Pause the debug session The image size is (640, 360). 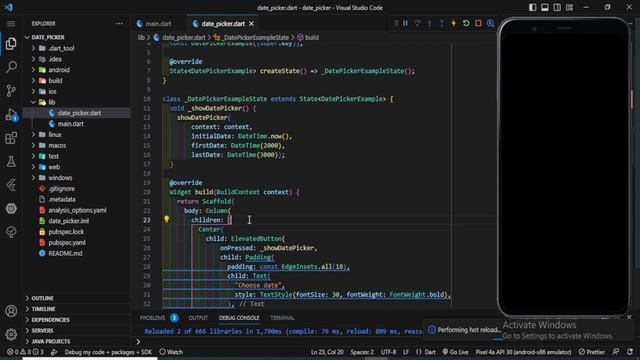click(x=405, y=23)
